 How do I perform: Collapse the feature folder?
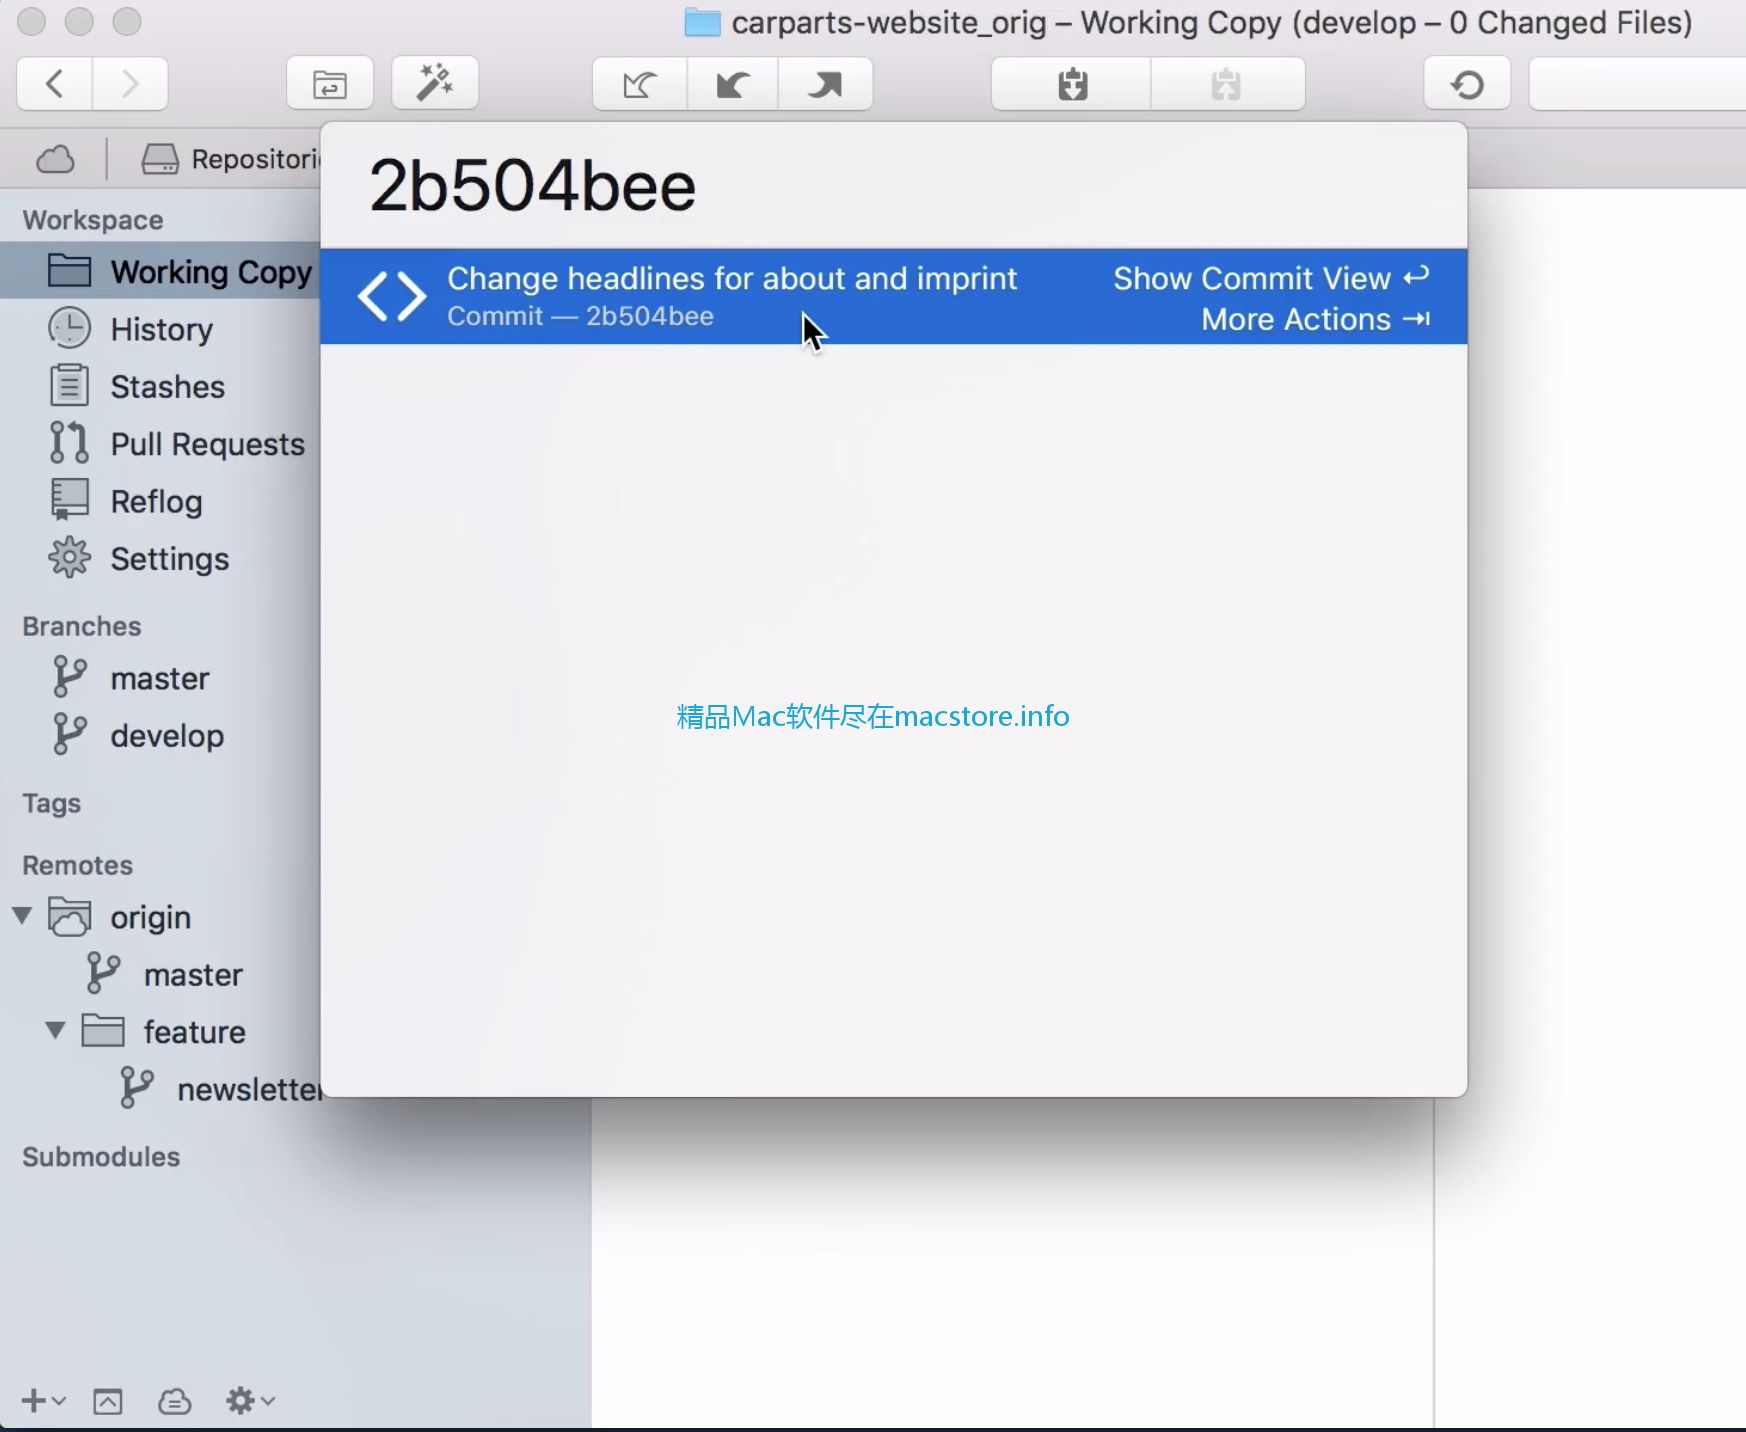pyautogui.click(x=56, y=1030)
